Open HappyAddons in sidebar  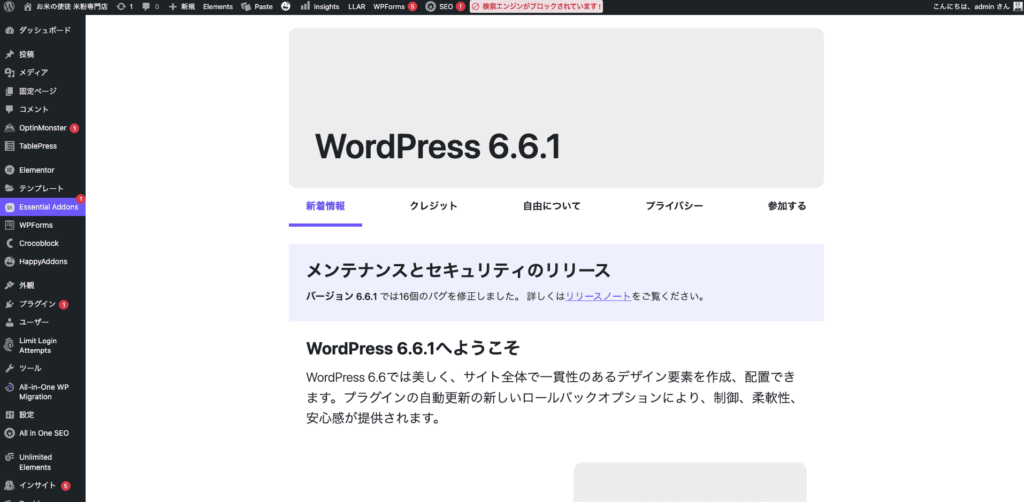point(42,262)
